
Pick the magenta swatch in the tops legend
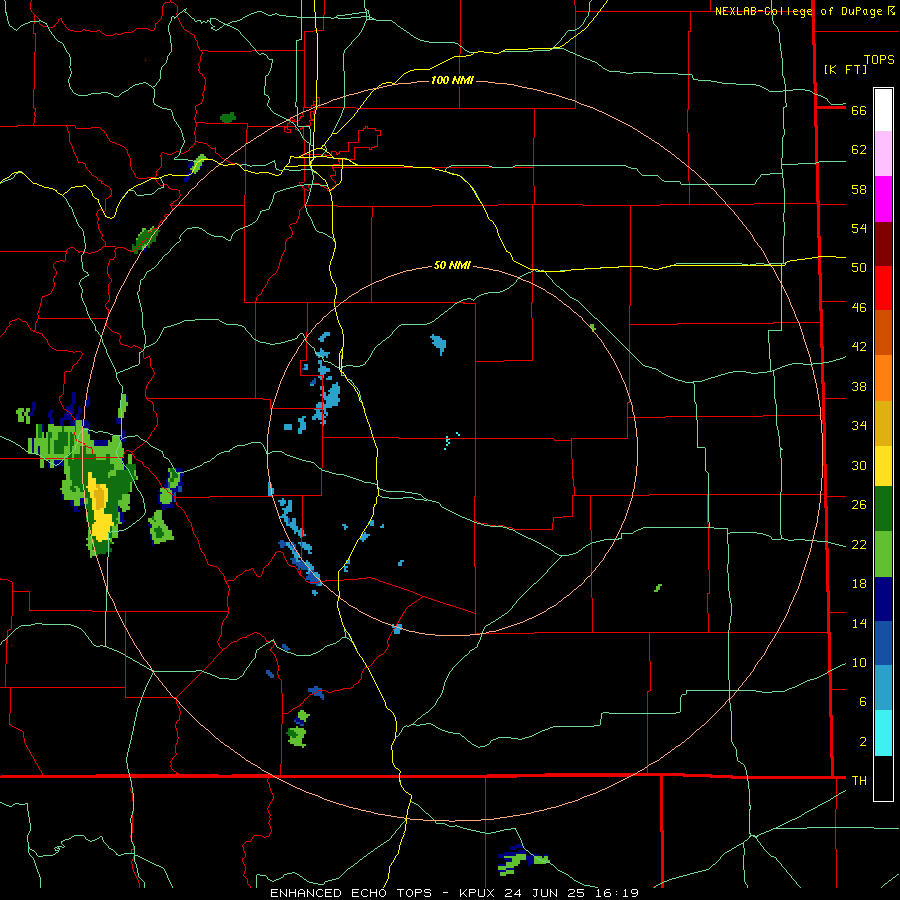[883, 199]
